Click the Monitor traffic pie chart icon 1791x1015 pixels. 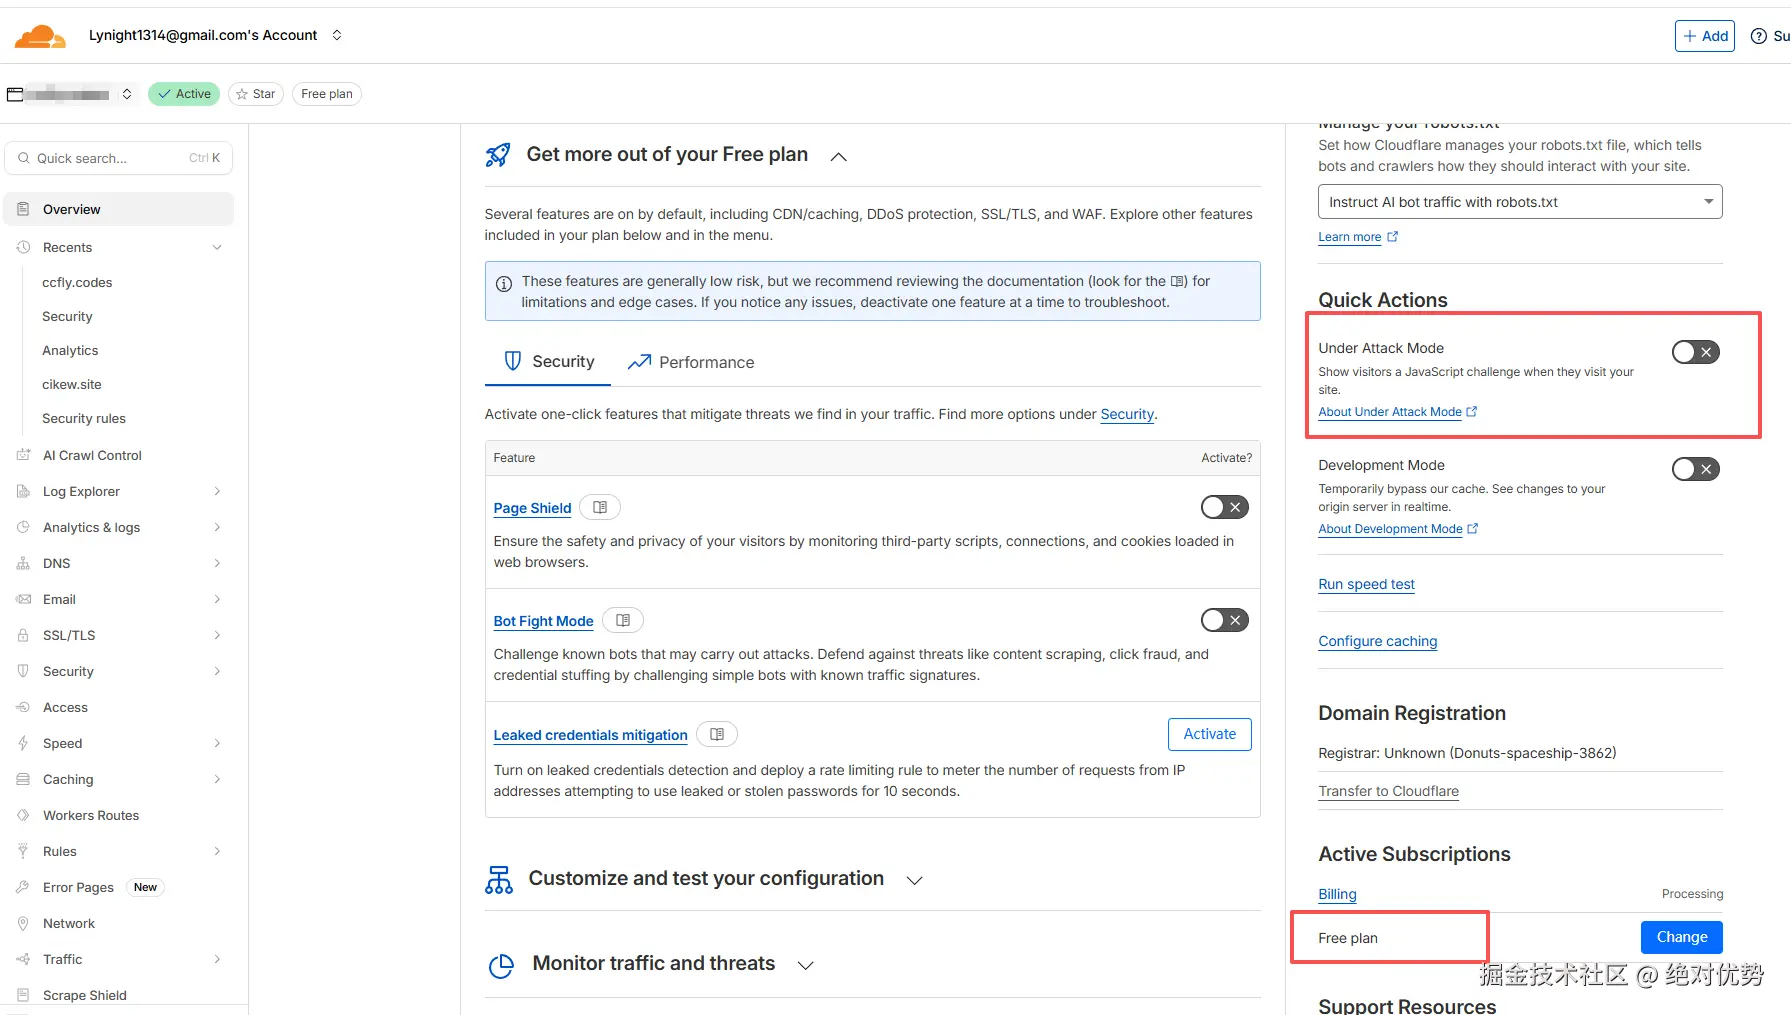pos(501,965)
